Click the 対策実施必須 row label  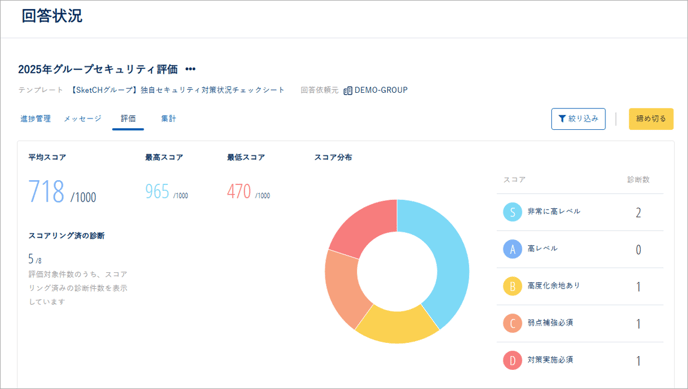click(x=550, y=360)
